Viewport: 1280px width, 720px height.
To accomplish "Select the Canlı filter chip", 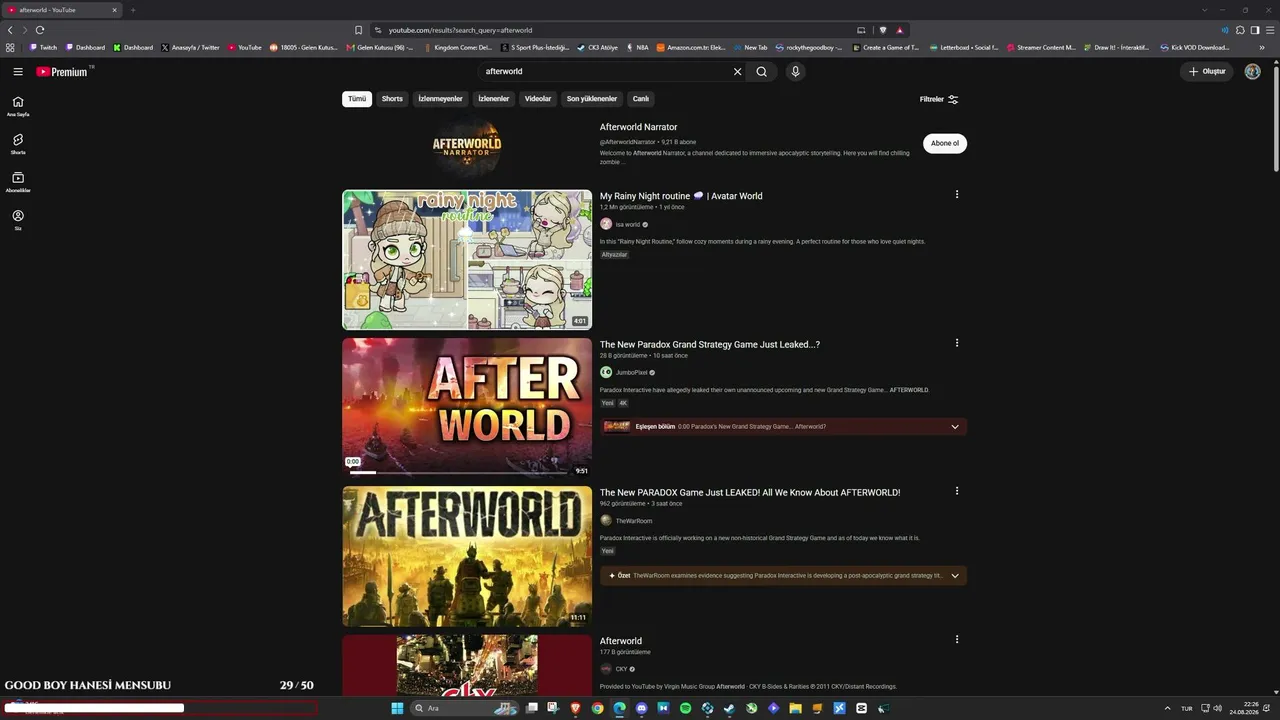I will pyautogui.click(x=641, y=99).
